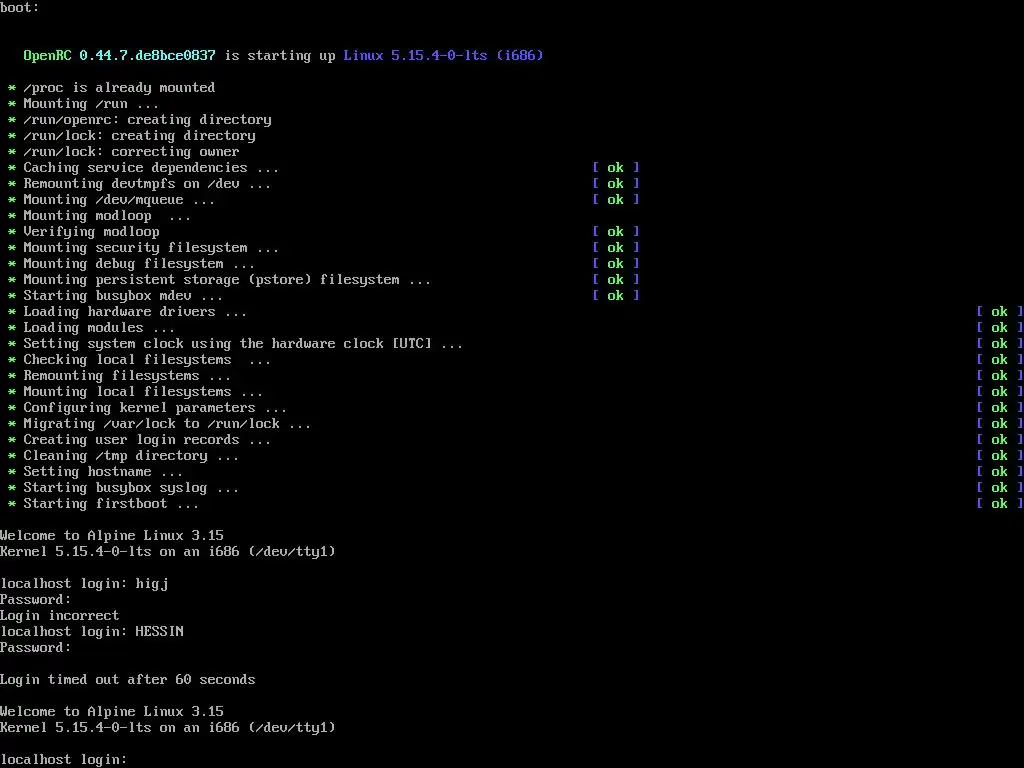Click 'Starting busybox syslog ...' line

(x=131, y=488)
